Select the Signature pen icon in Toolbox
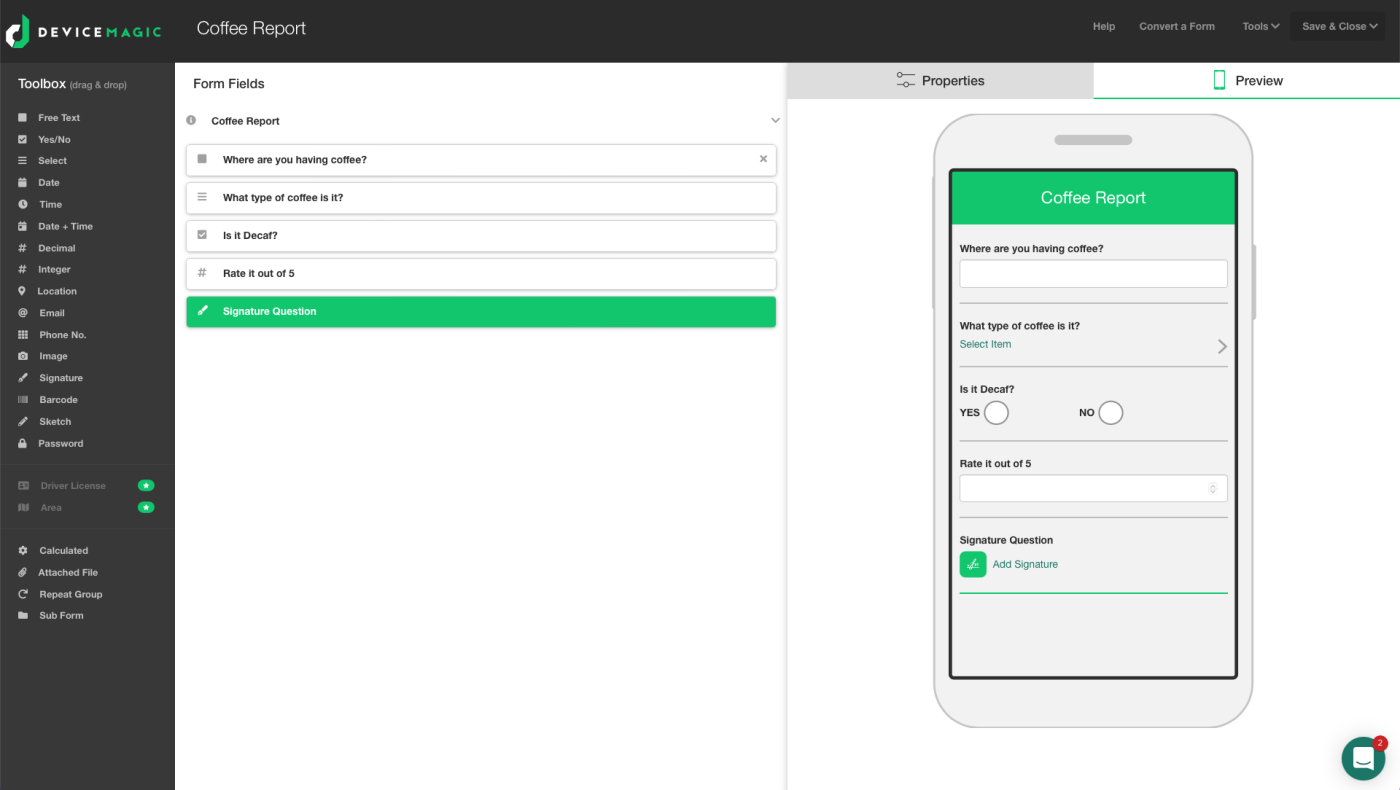This screenshot has width=1400, height=790. (x=22, y=378)
